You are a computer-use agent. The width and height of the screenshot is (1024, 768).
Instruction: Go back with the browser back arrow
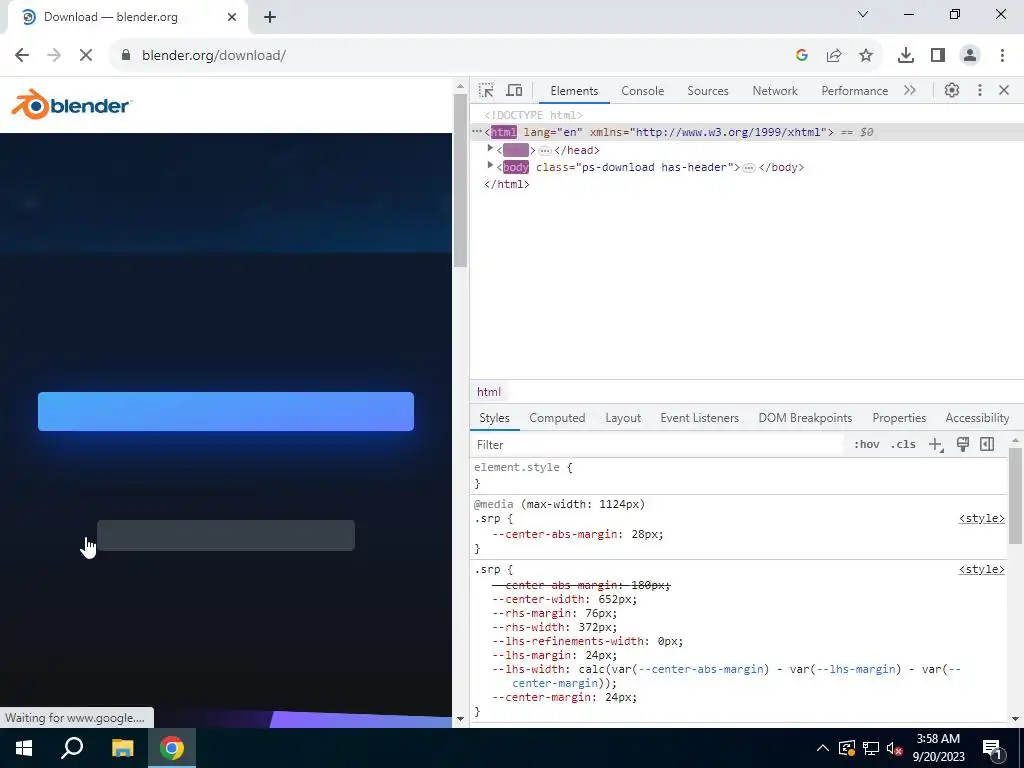point(22,56)
